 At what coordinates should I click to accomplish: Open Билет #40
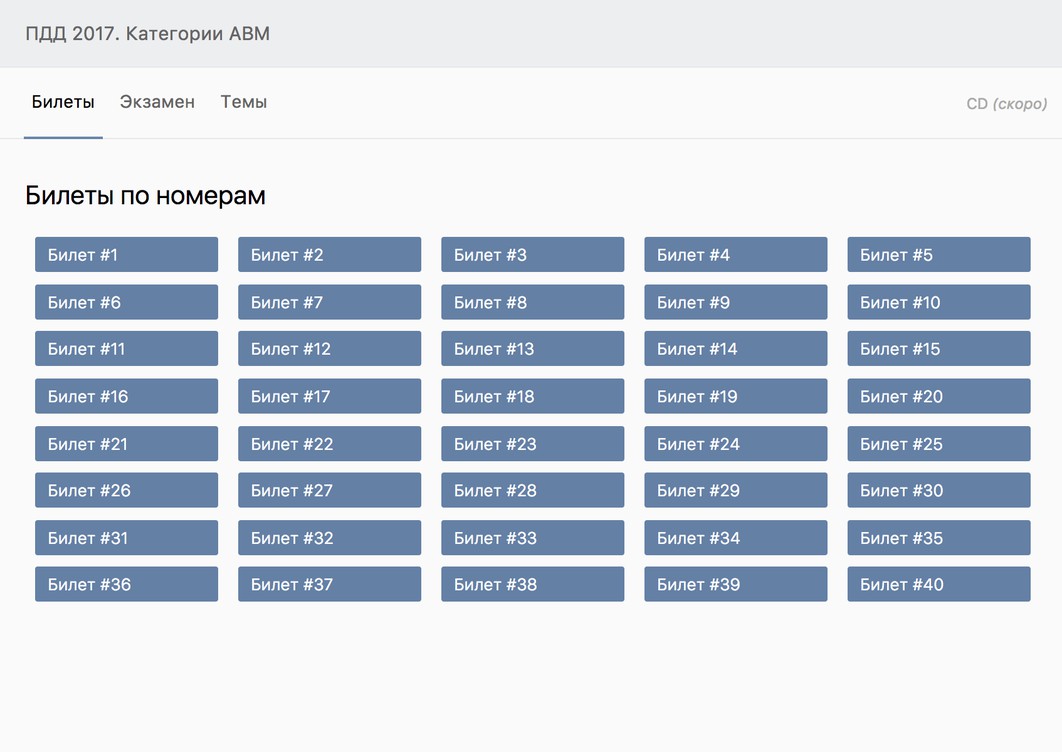(938, 584)
